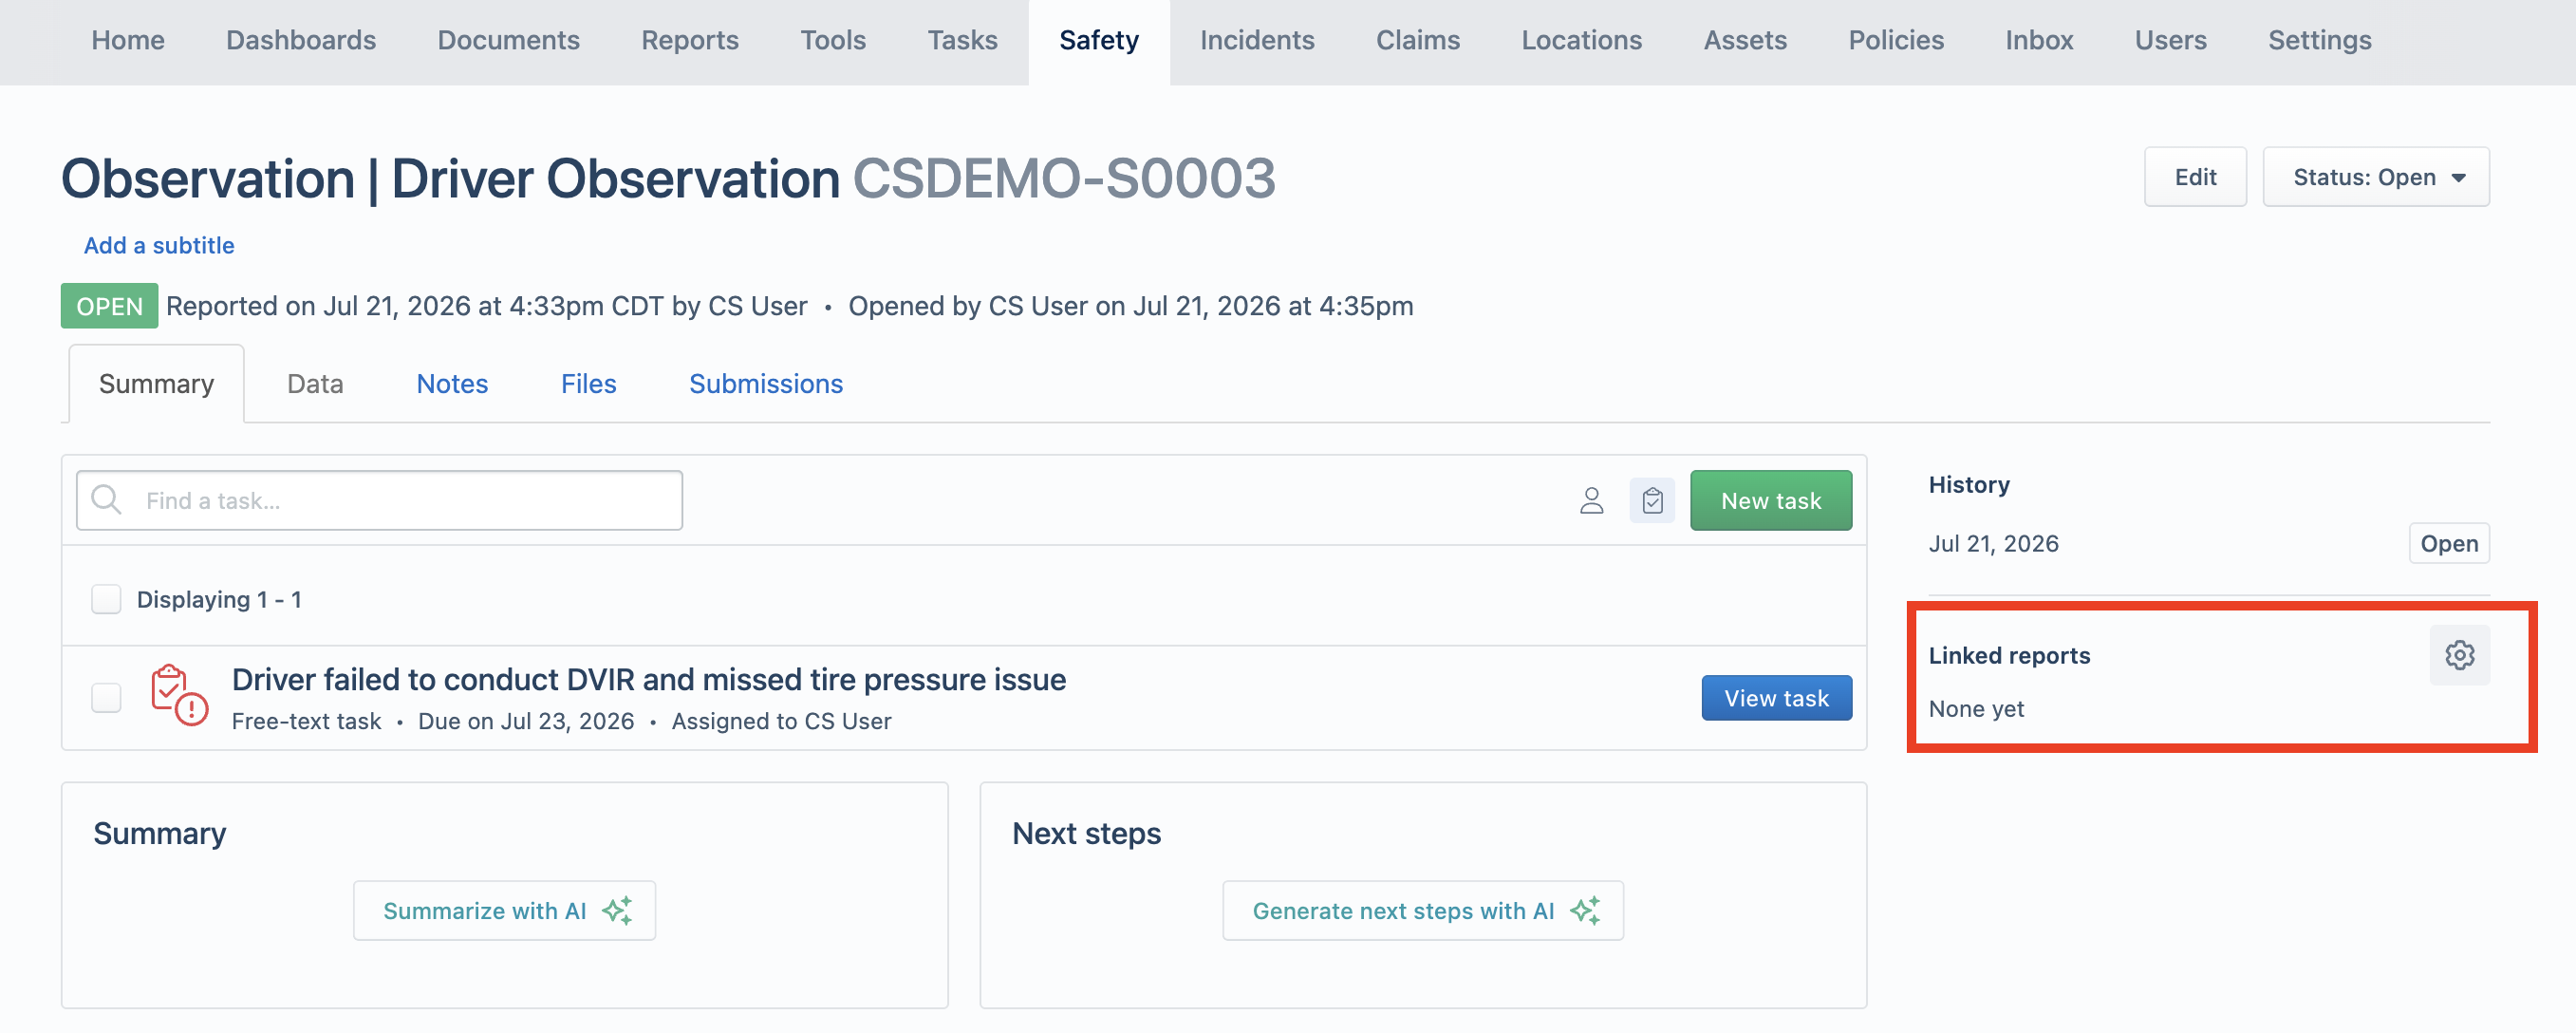Check the Driver failed DVIR task checkbox

click(x=106, y=697)
